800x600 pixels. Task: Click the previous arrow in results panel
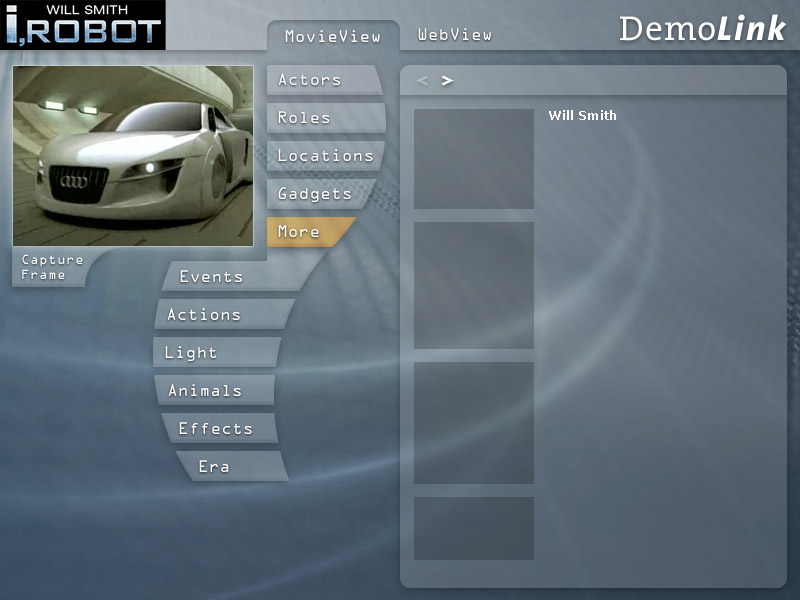click(x=423, y=80)
